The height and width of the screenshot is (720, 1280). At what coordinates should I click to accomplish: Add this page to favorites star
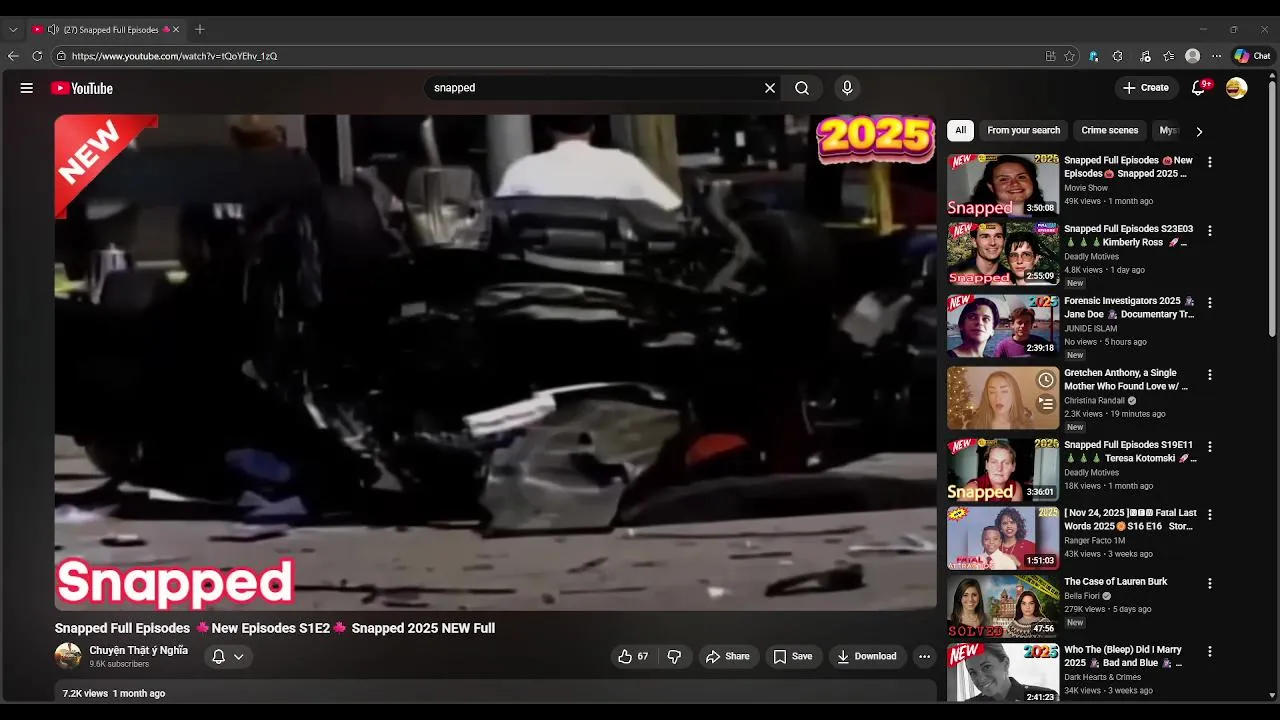(x=1069, y=56)
